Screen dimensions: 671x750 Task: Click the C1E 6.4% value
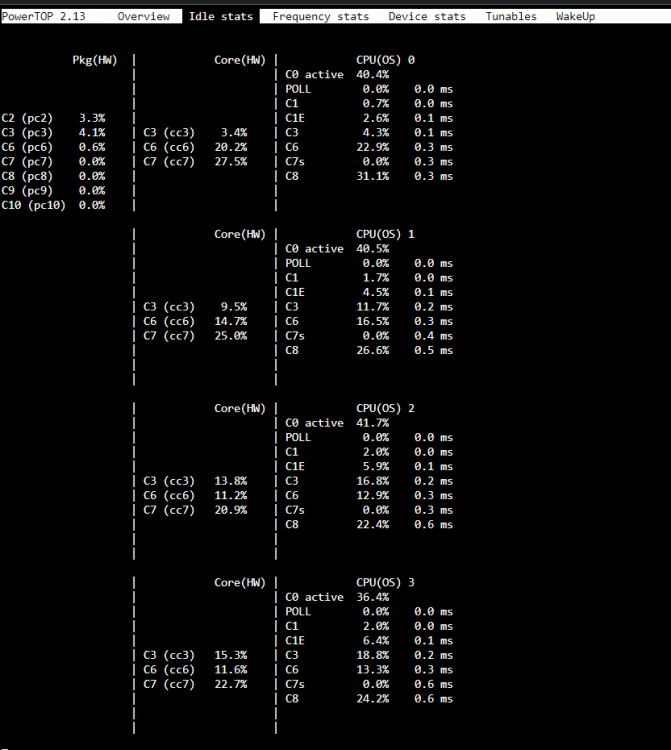[x=376, y=640]
